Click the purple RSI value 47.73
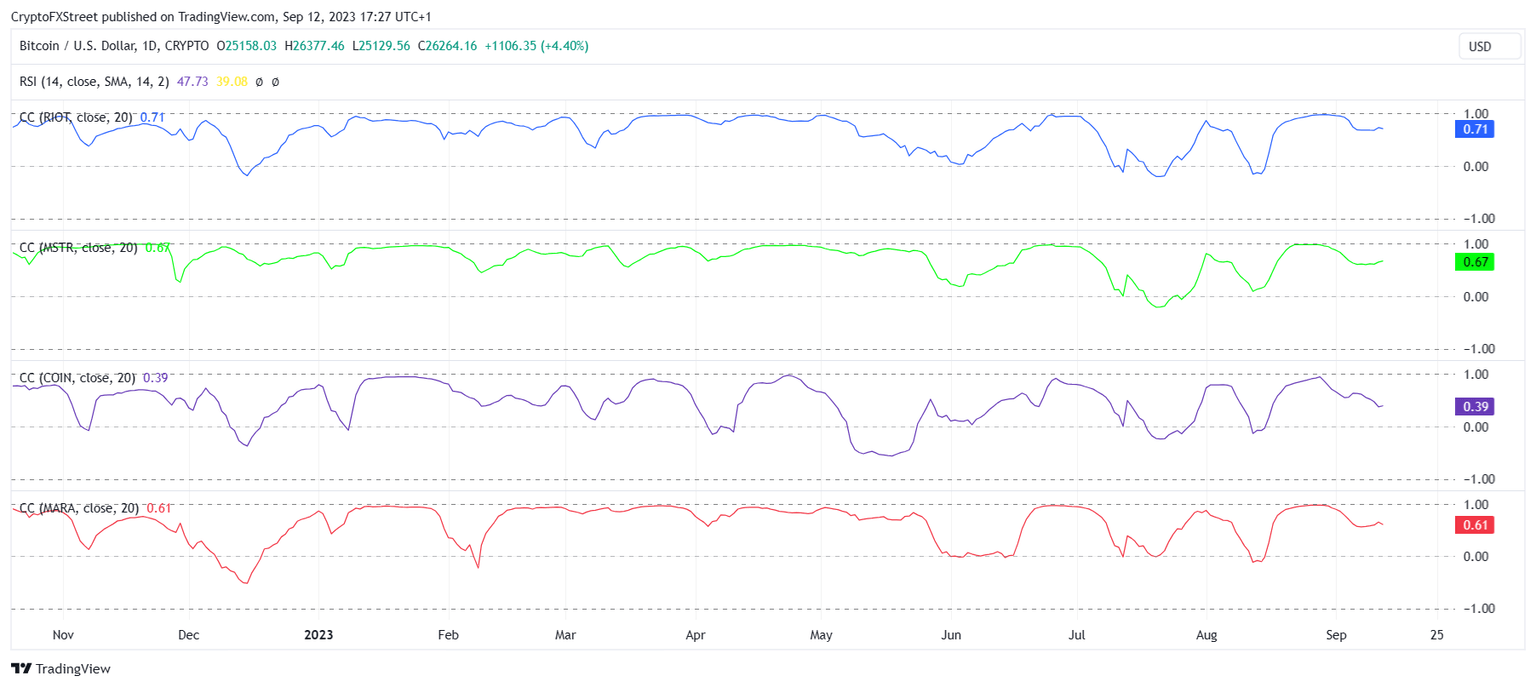 pos(192,82)
